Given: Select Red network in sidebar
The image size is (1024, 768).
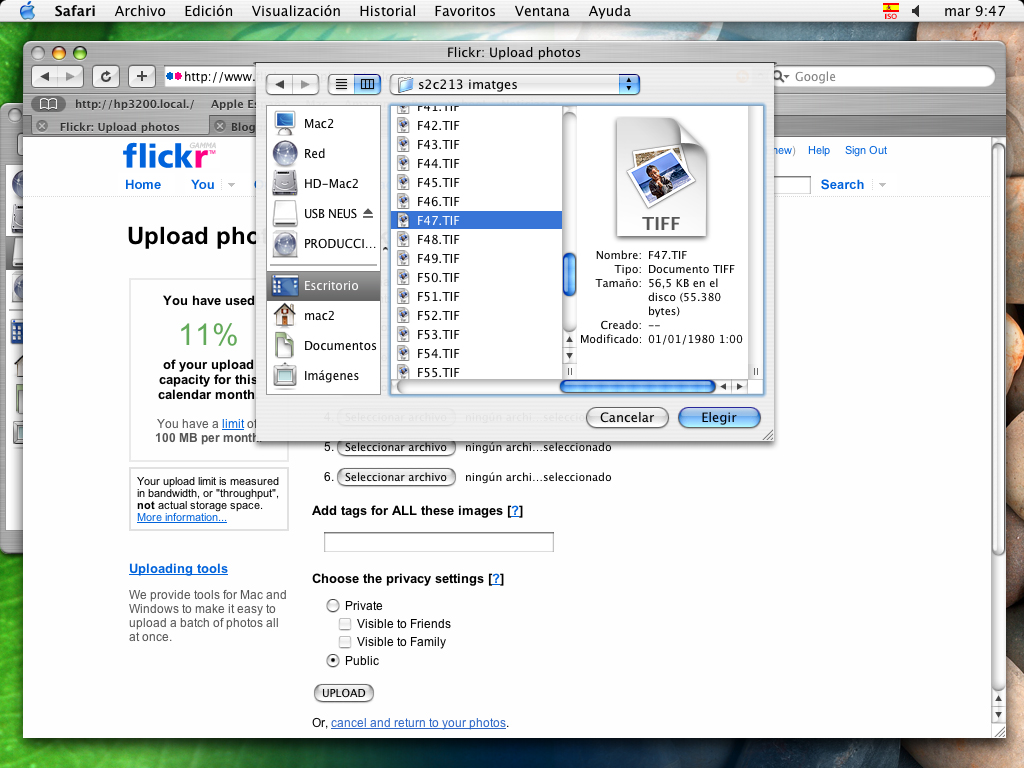Looking at the screenshot, I should 323,153.
